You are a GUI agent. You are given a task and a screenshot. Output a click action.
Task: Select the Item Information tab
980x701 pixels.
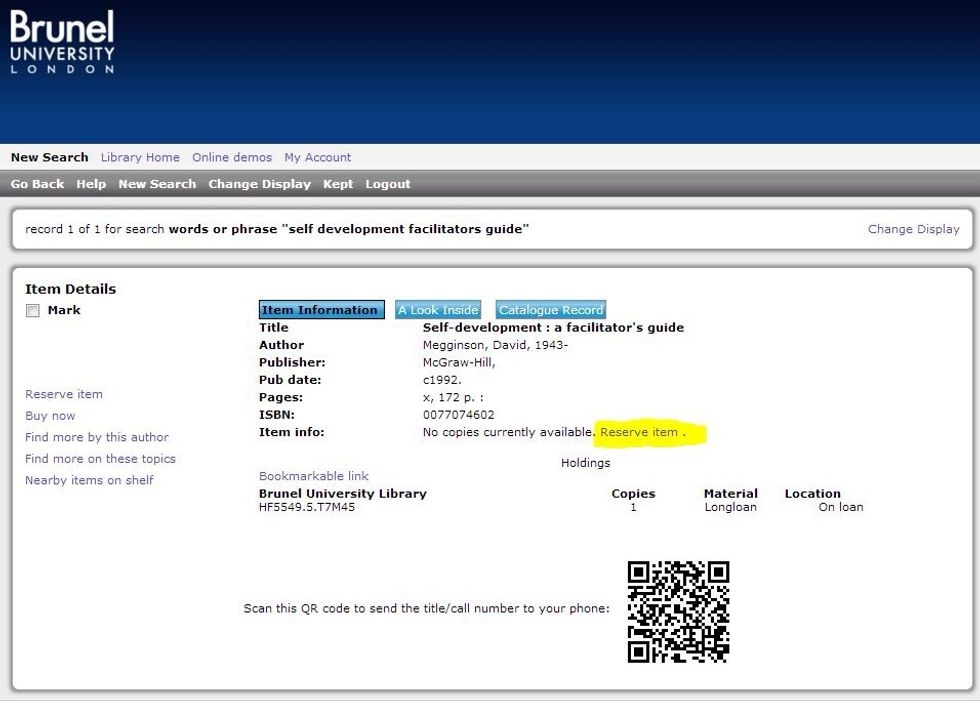point(321,310)
